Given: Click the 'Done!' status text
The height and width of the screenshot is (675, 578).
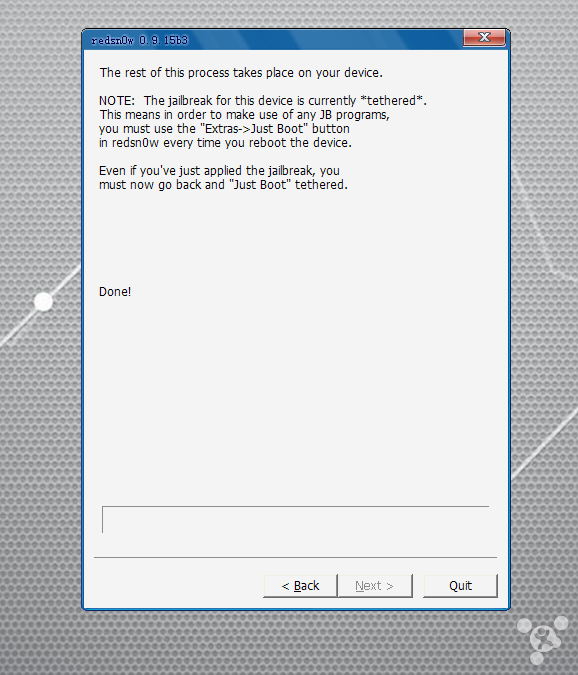Looking at the screenshot, I should (x=115, y=292).
